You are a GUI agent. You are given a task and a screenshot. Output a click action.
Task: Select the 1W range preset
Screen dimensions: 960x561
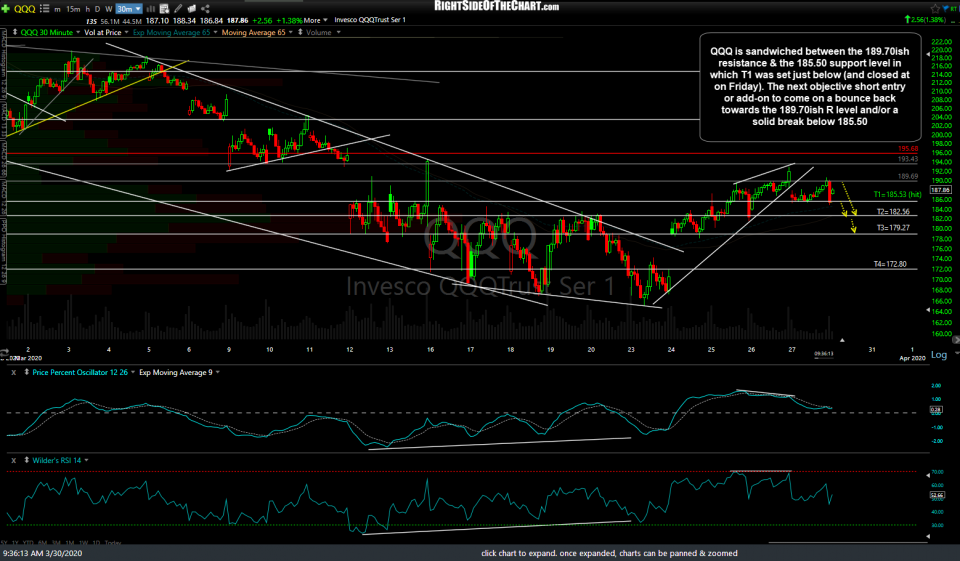[x=83, y=543]
